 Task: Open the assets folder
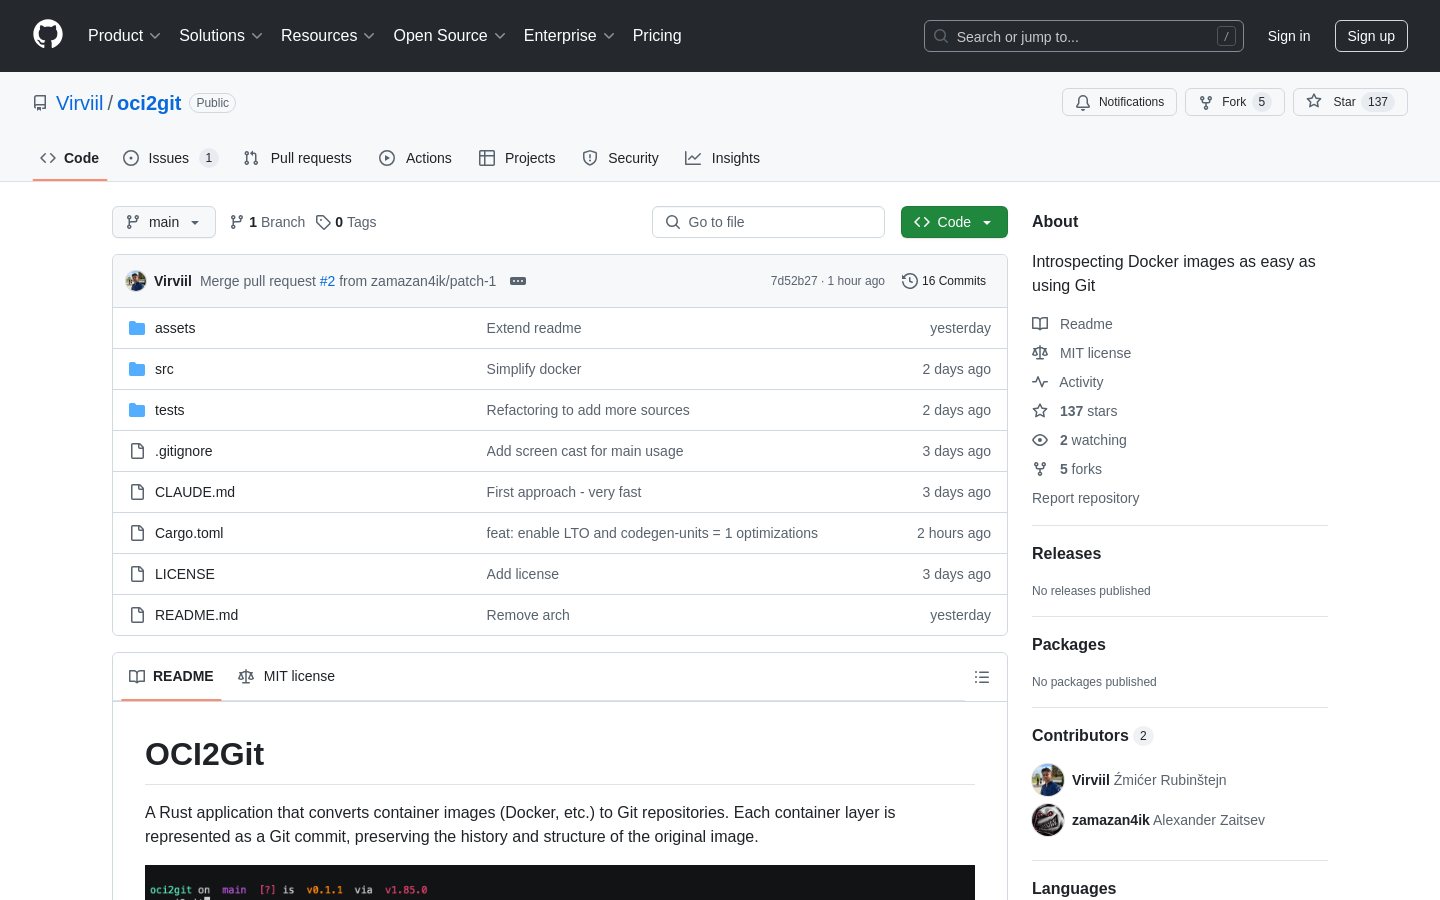(x=175, y=328)
